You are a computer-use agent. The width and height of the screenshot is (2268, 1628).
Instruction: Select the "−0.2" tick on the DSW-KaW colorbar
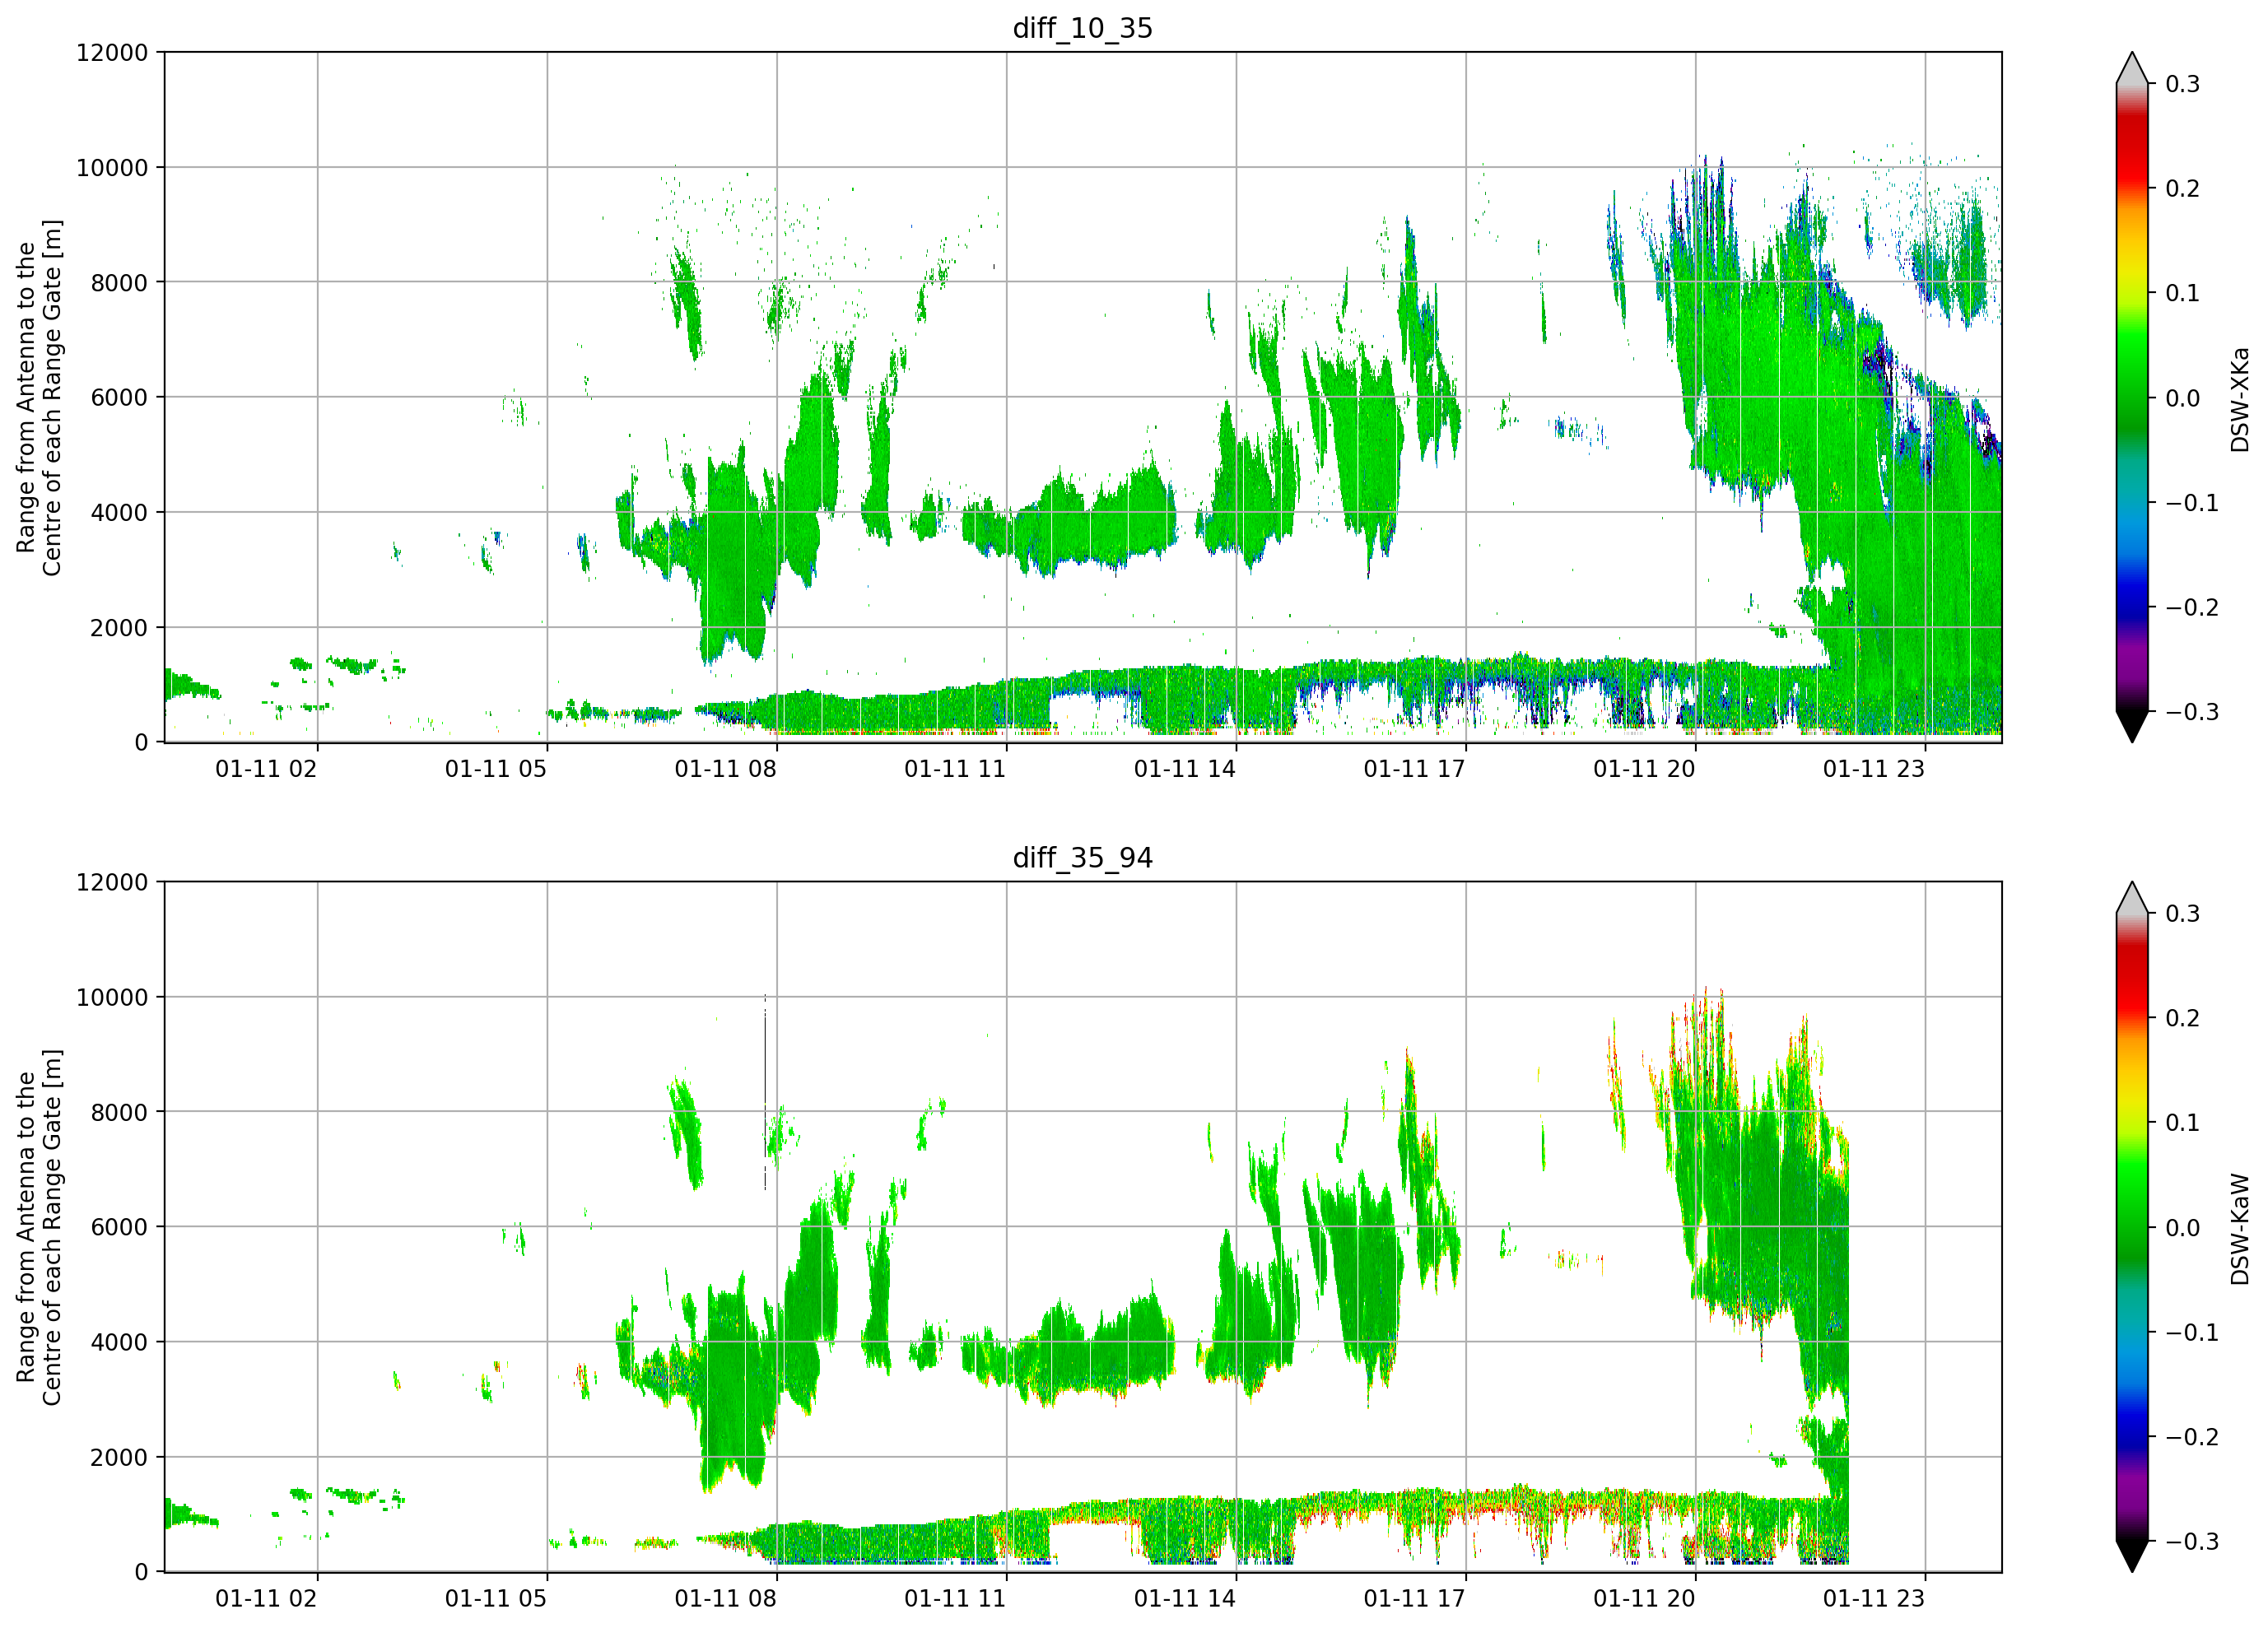pos(2192,1437)
